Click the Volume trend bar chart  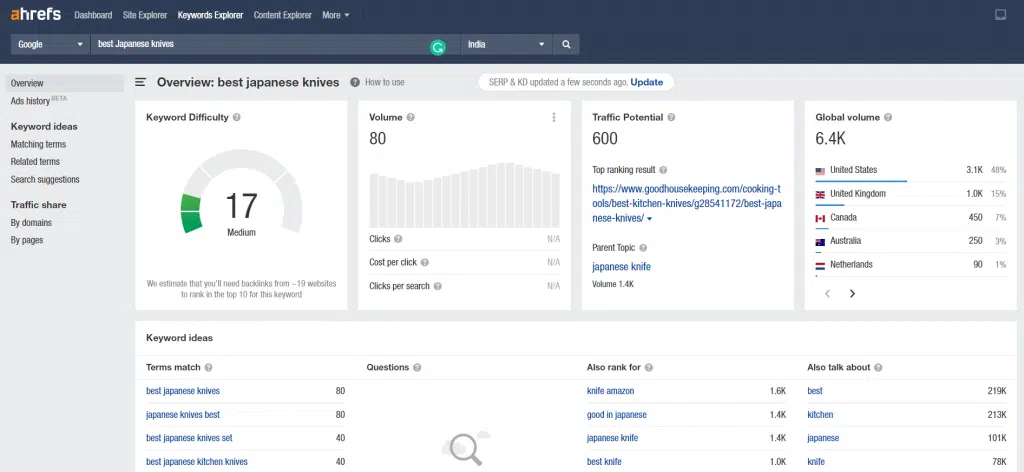click(464, 195)
